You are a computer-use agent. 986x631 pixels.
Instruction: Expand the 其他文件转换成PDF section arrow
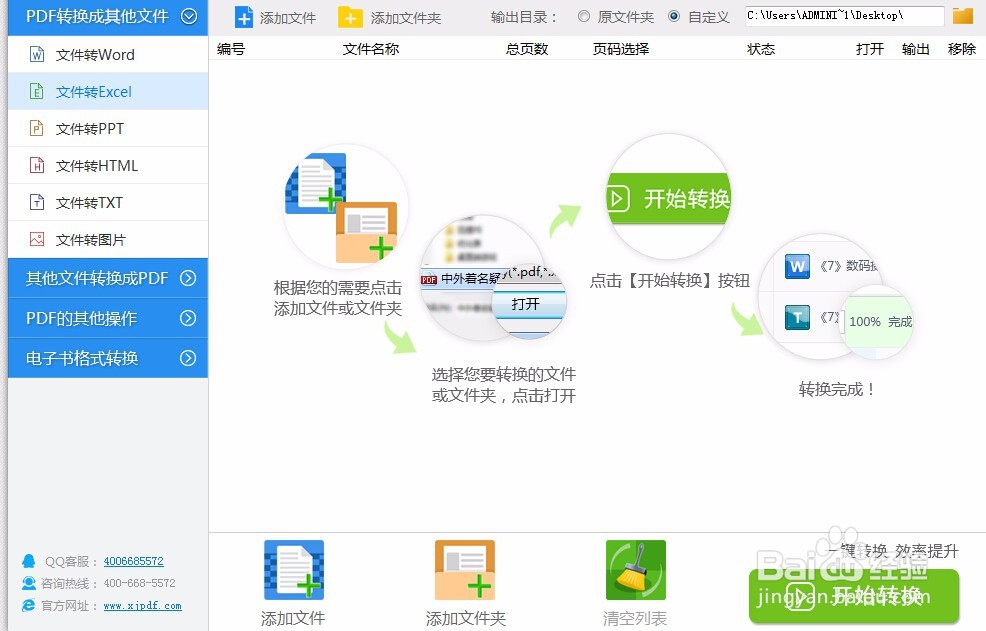click(x=188, y=278)
